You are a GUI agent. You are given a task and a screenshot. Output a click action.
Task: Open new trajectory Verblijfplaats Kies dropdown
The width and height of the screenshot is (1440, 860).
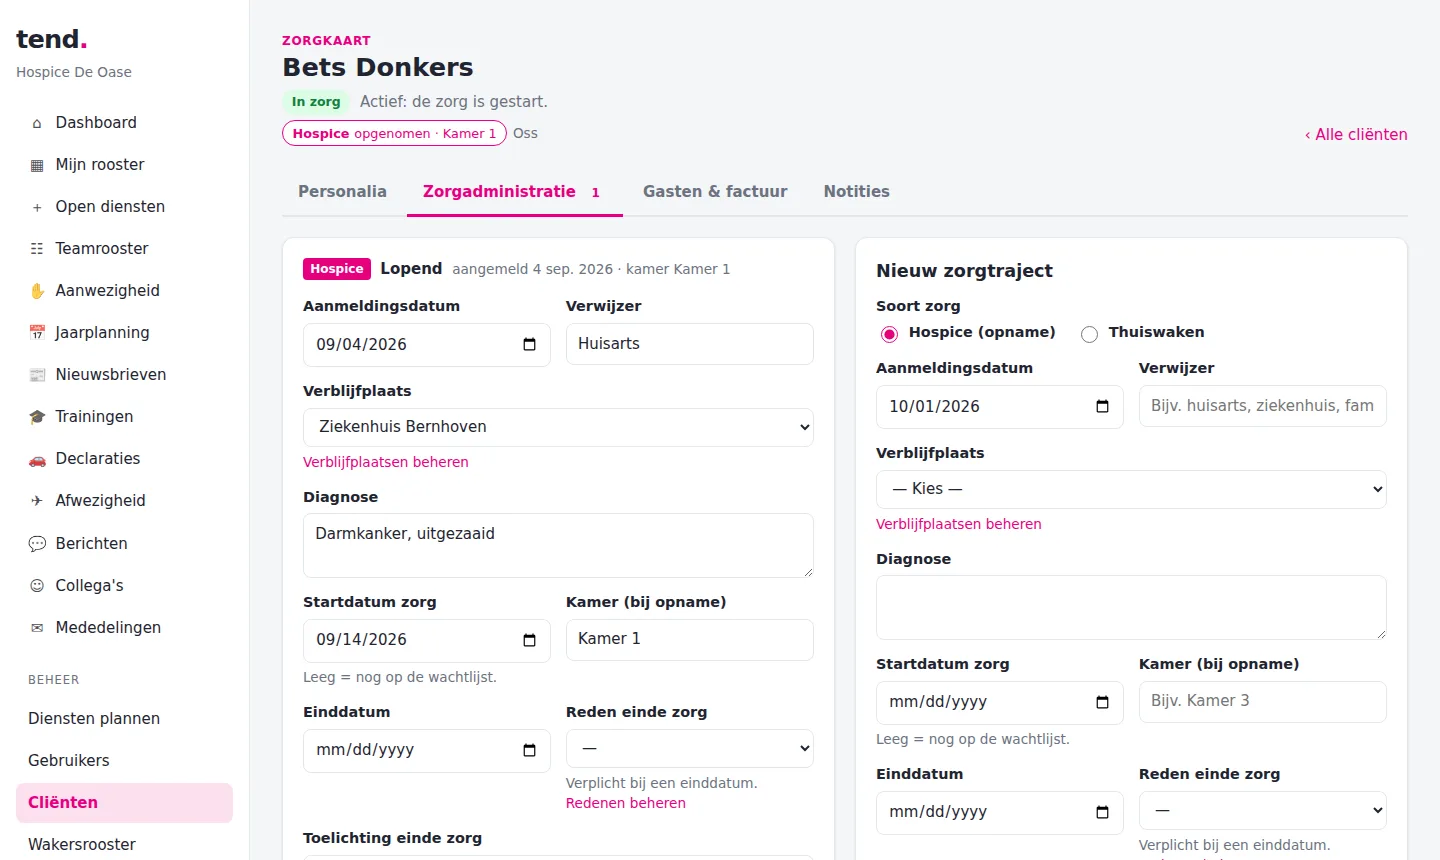click(1131, 489)
